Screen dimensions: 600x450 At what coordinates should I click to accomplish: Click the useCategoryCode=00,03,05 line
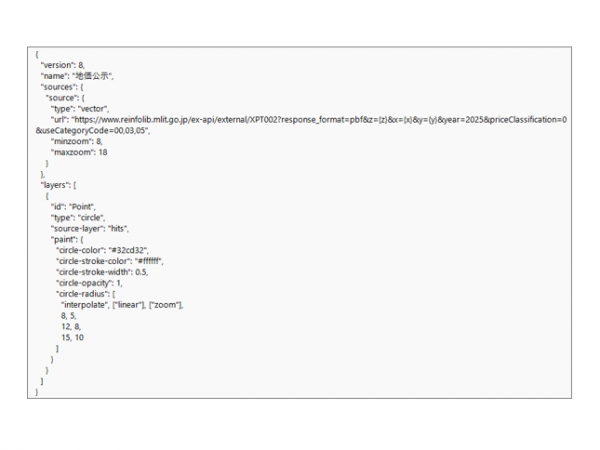pyautogui.click(x=93, y=130)
